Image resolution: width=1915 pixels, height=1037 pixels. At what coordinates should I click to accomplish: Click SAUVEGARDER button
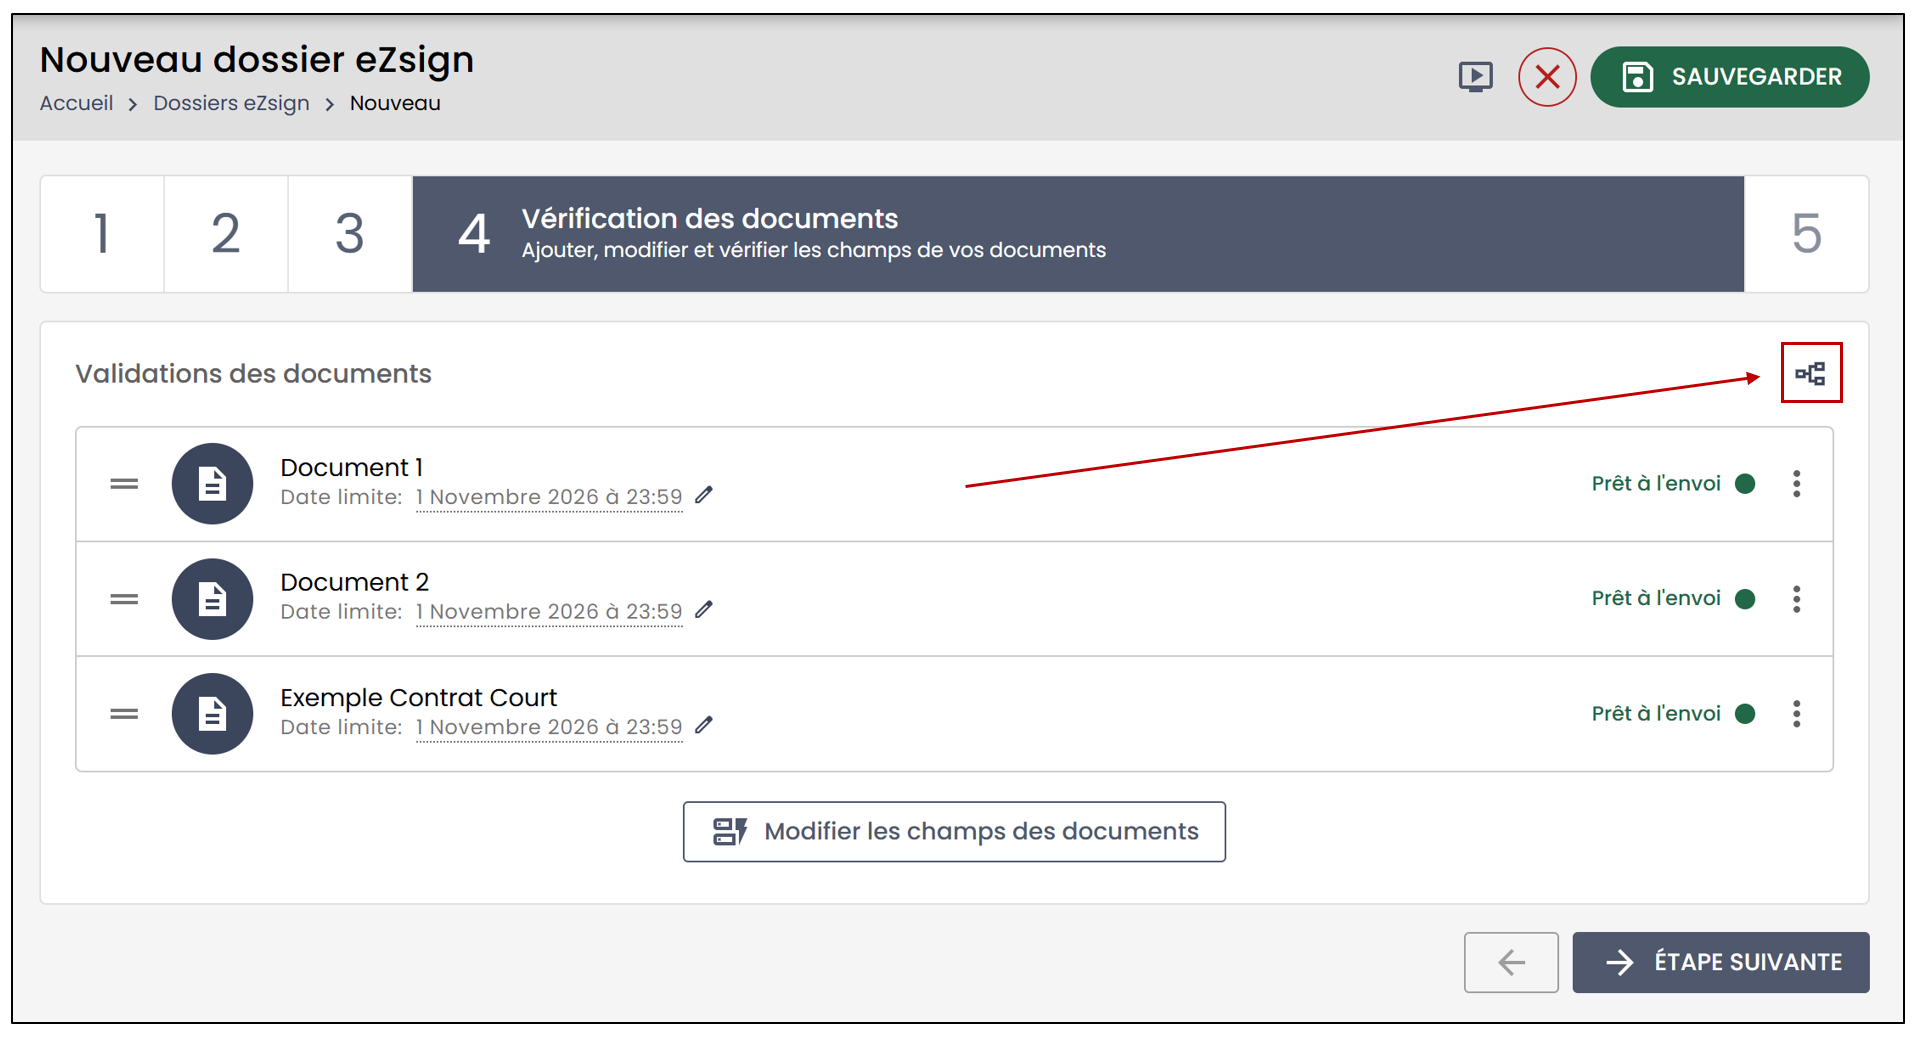click(1729, 77)
